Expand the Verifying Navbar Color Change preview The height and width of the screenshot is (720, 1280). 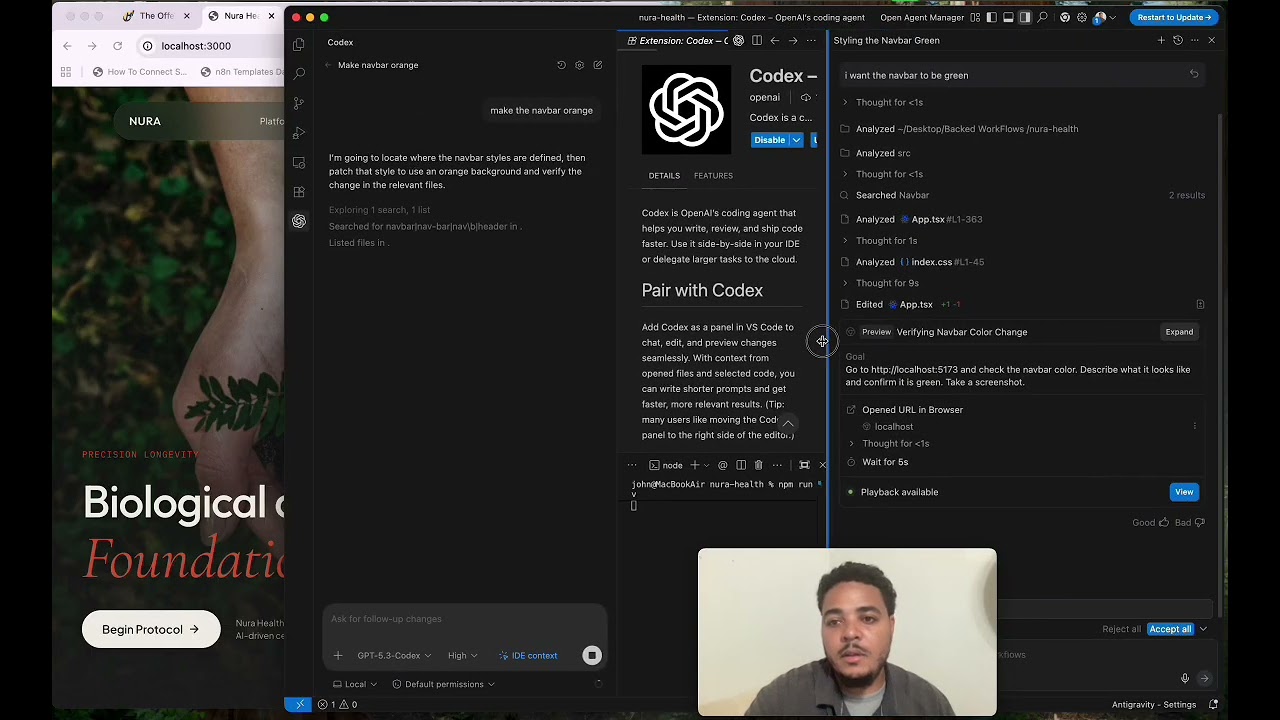1179,332
